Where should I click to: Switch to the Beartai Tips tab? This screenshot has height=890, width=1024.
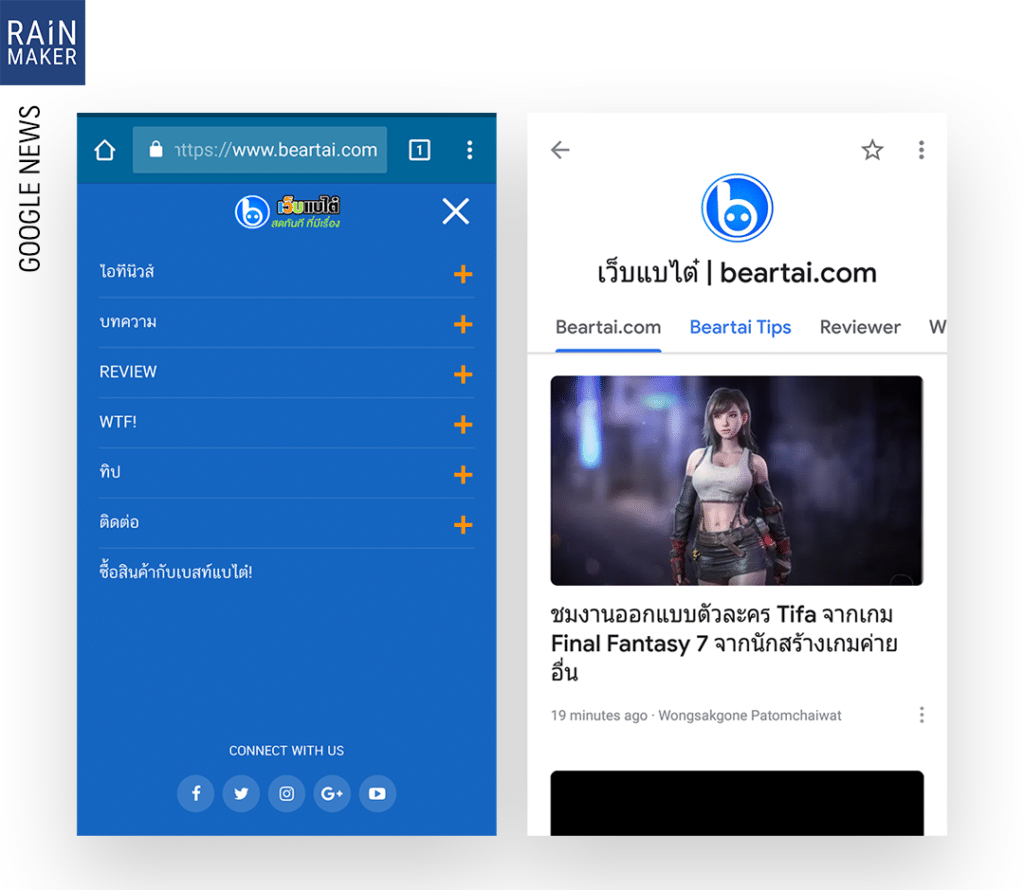click(740, 327)
